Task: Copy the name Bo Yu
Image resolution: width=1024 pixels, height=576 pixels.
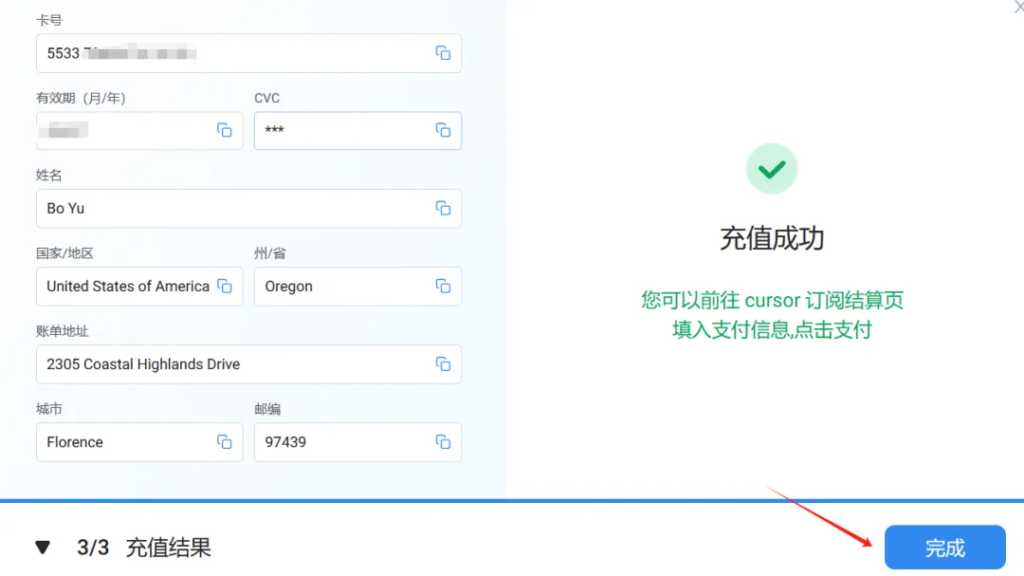Action: coord(443,208)
